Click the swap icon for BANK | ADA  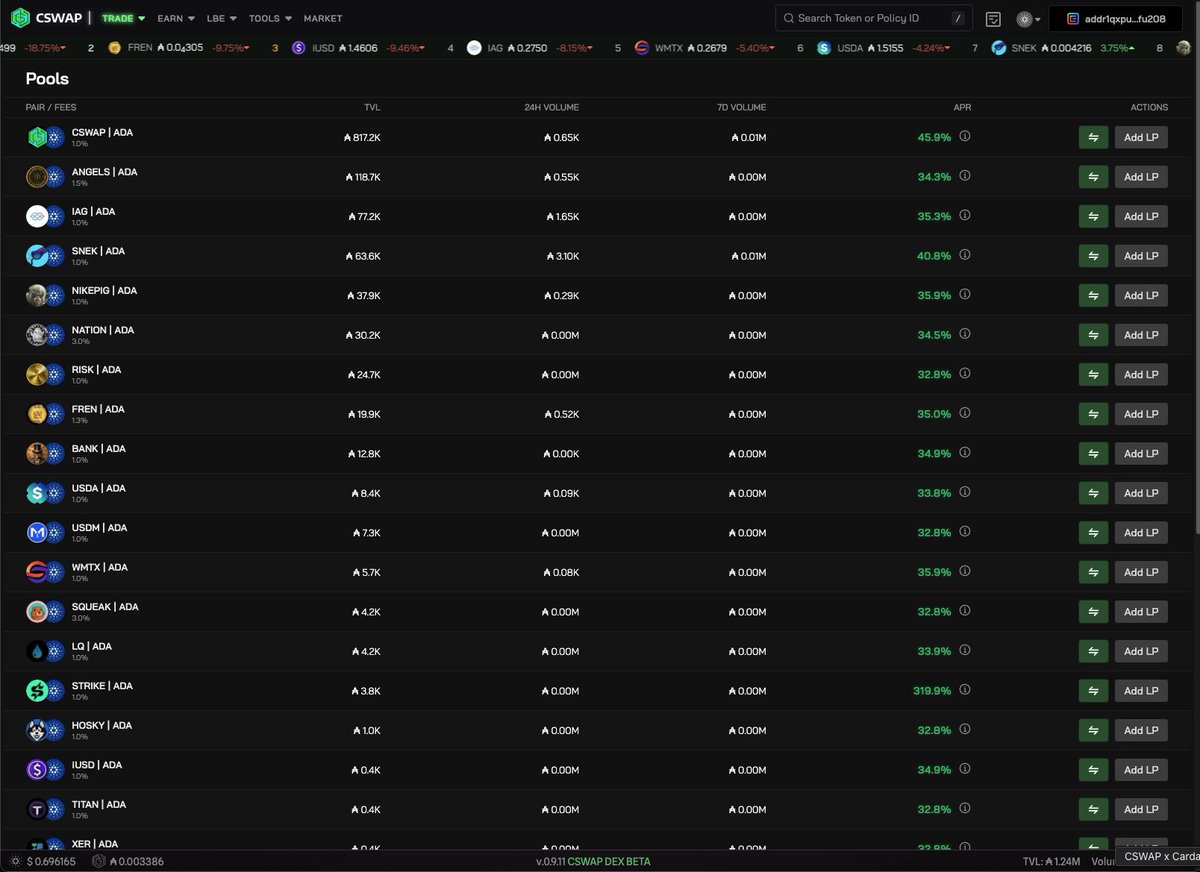click(1093, 453)
